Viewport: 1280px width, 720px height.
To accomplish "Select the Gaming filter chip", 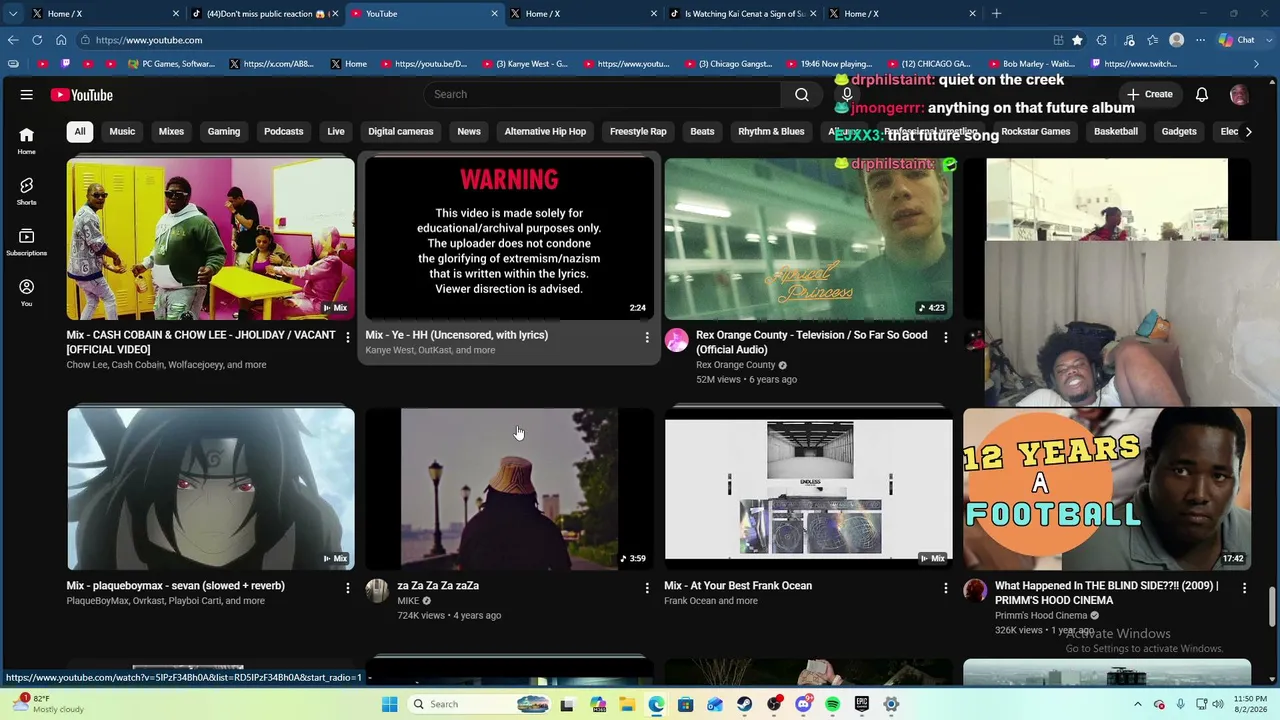I will (x=224, y=131).
